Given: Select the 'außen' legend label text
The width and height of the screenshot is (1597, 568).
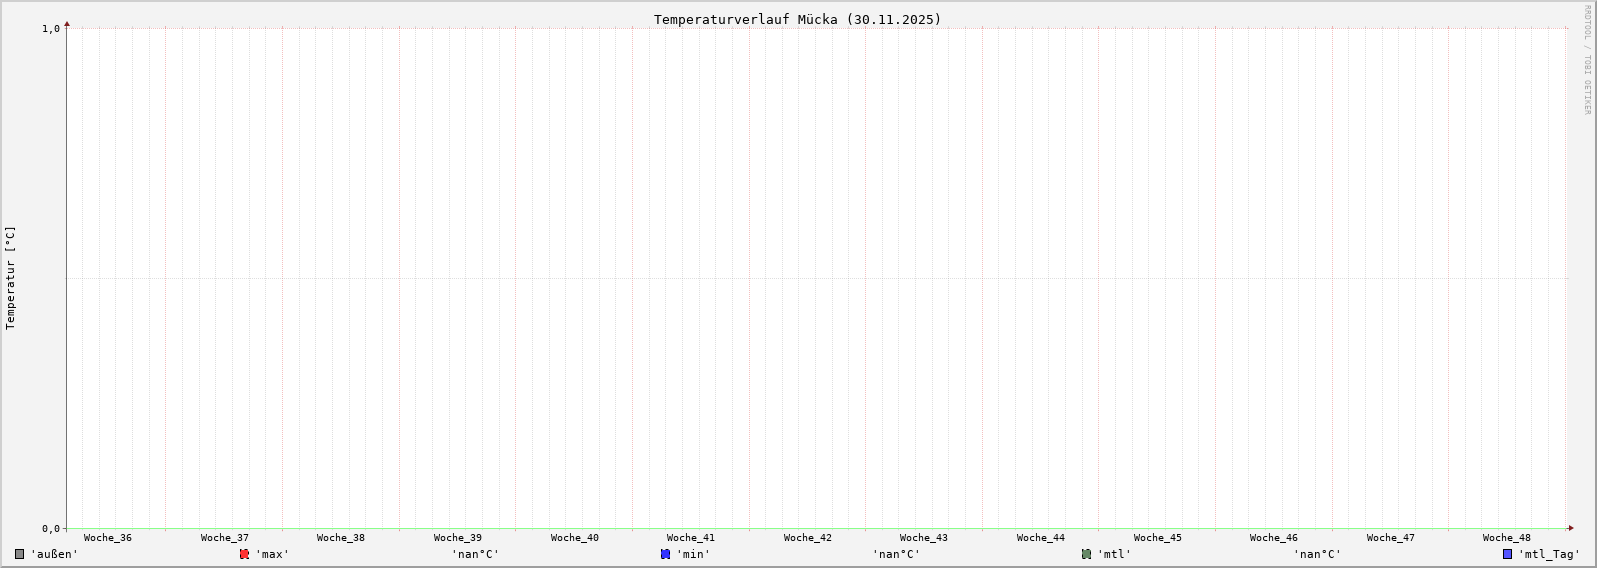Looking at the screenshot, I should [54, 554].
